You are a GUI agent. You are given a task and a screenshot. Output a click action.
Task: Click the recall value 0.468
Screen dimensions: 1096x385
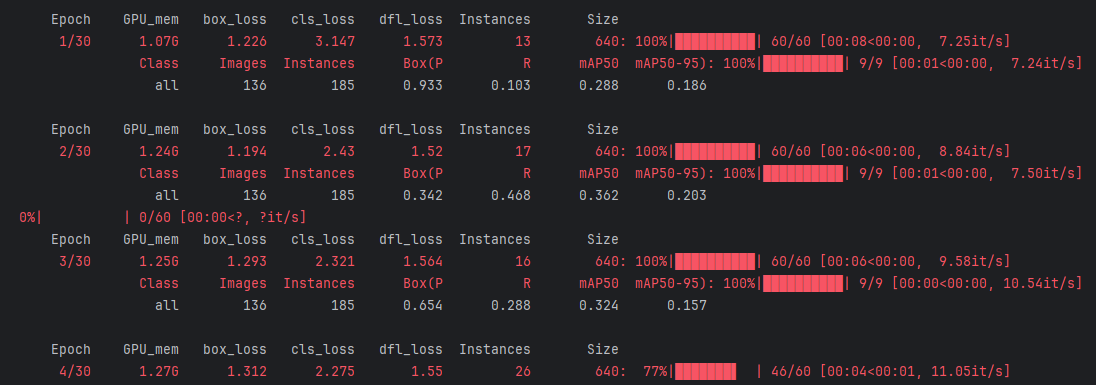pyautogui.click(x=510, y=196)
